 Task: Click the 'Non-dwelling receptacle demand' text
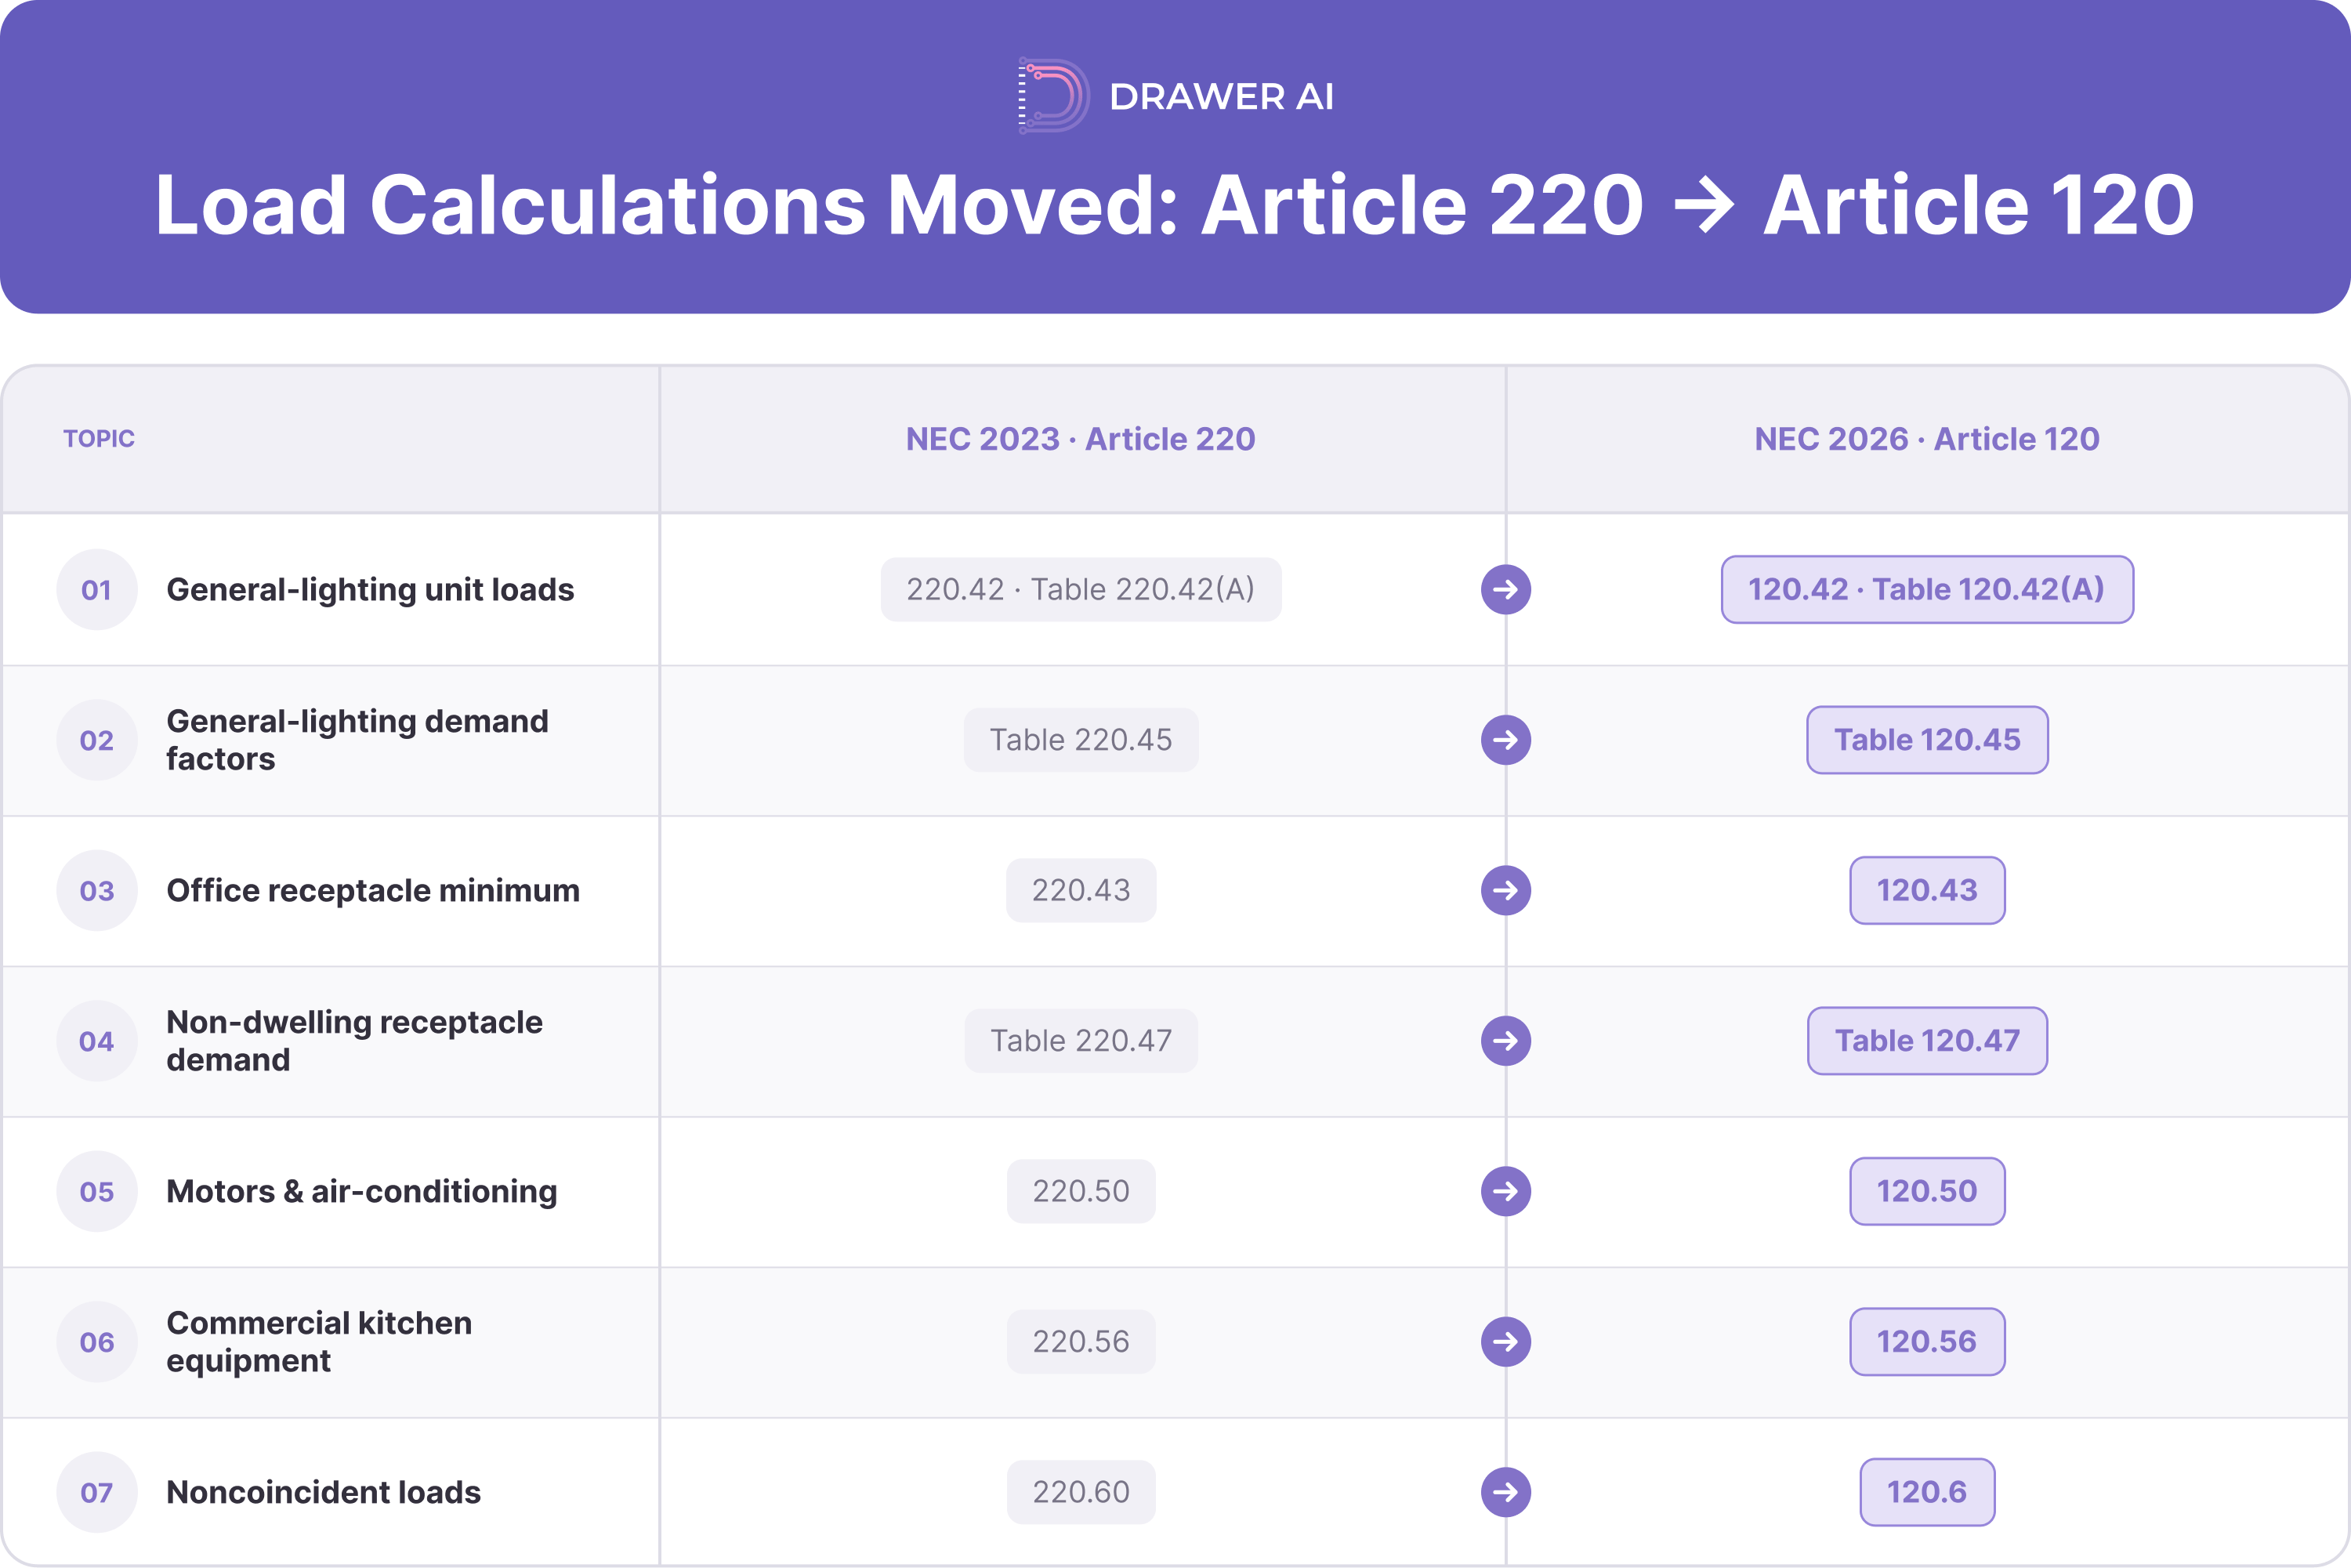coord(354,1041)
